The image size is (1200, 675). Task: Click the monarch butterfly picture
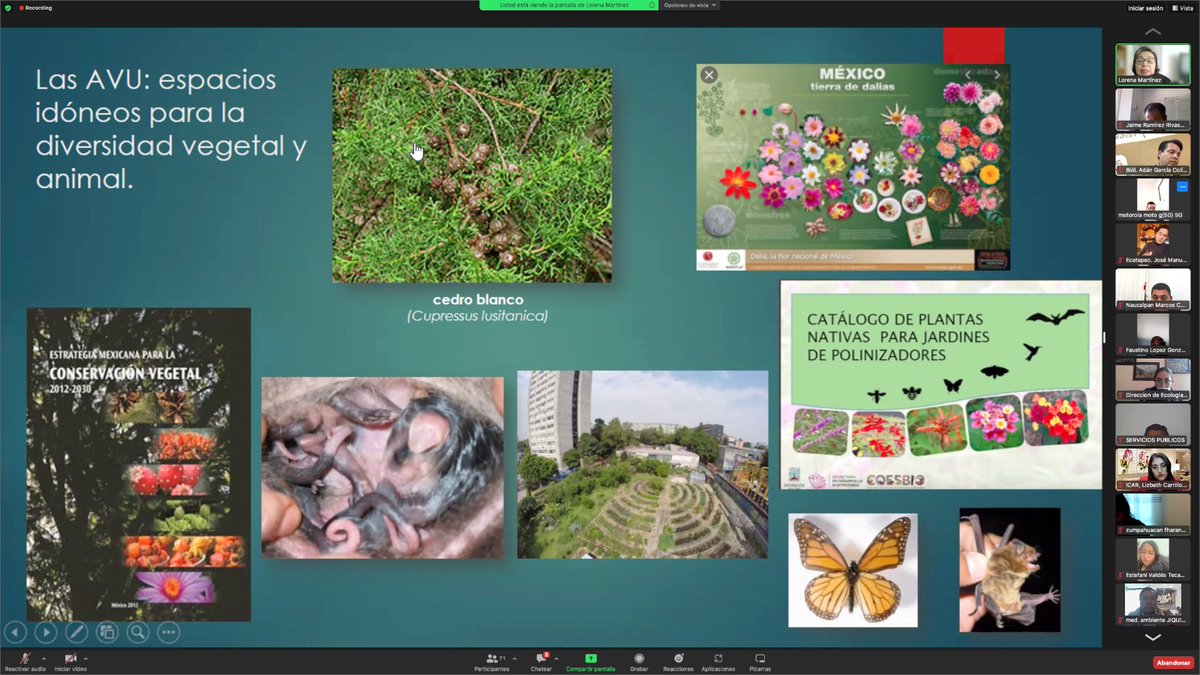852,571
